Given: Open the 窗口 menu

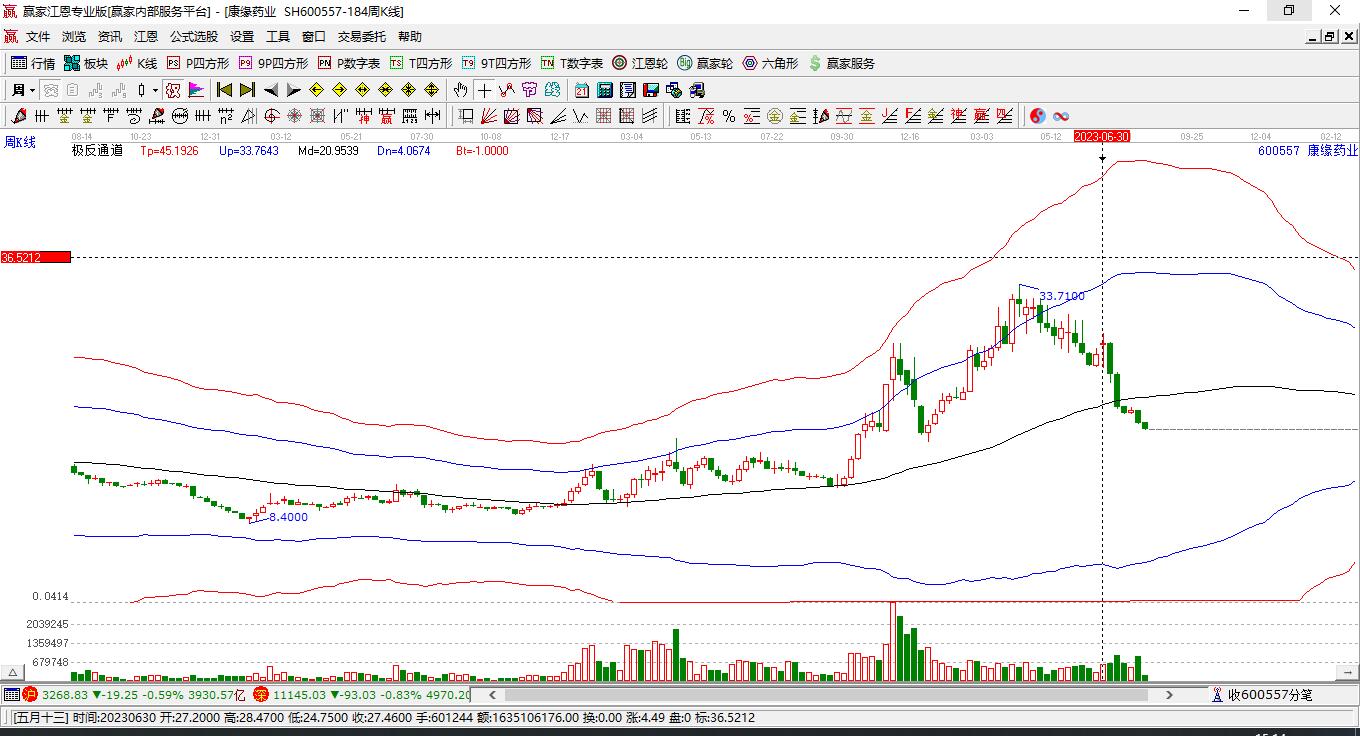Looking at the screenshot, I should coord(314,37).
